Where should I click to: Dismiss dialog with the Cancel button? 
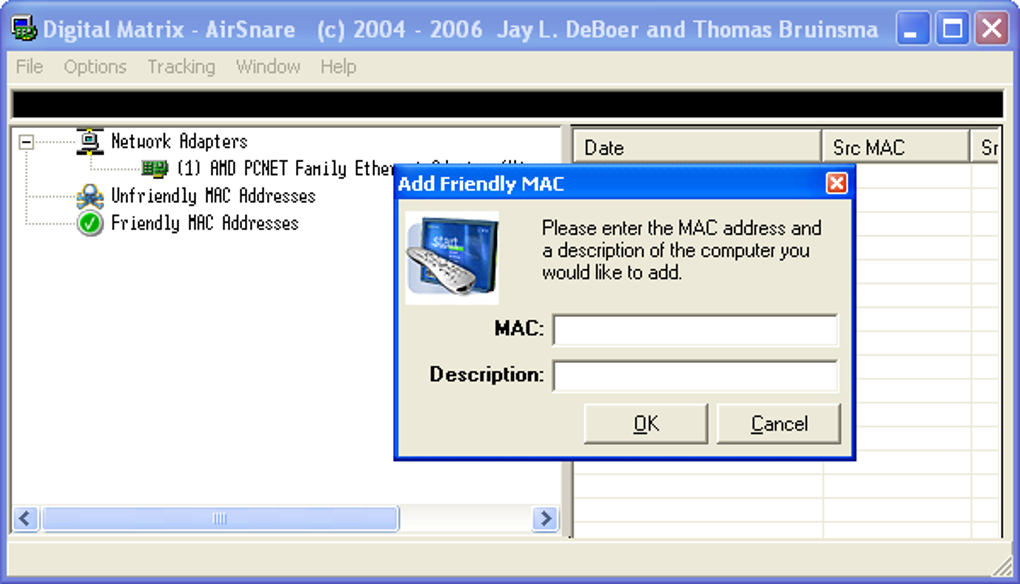point(779,424)
